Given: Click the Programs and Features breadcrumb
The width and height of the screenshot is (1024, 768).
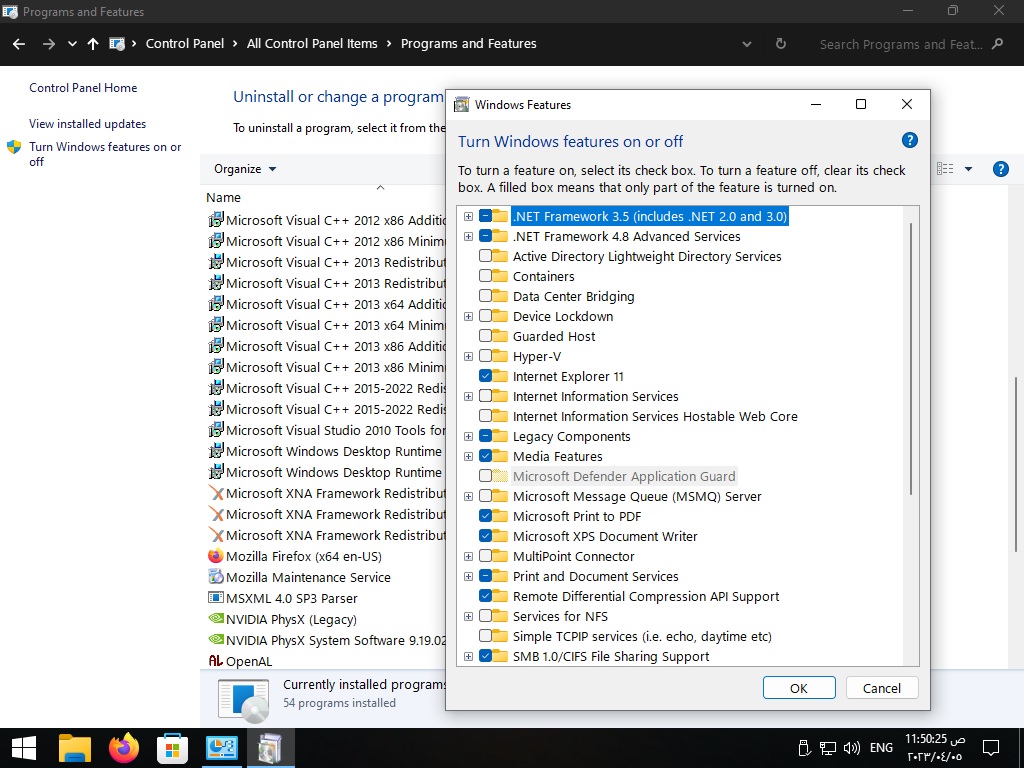Looking at the screenshot, I should [x=468, y=44].
